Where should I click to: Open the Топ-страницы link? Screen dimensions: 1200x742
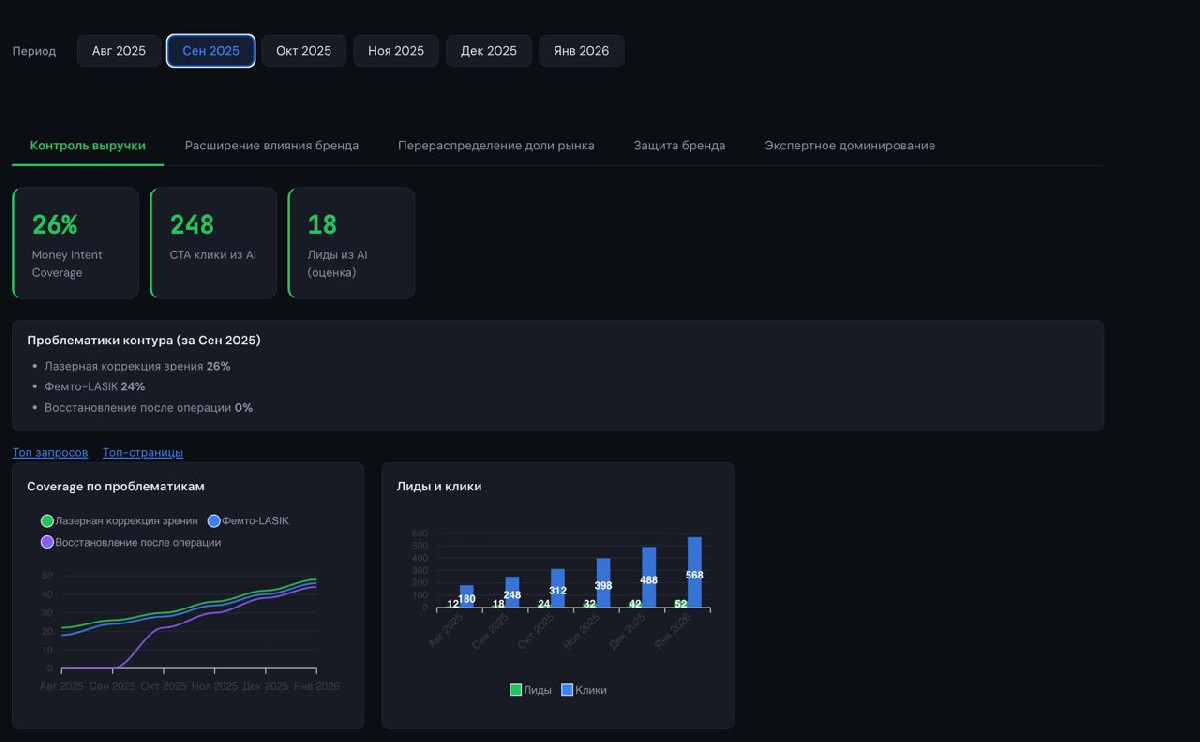tap(142, 453)
